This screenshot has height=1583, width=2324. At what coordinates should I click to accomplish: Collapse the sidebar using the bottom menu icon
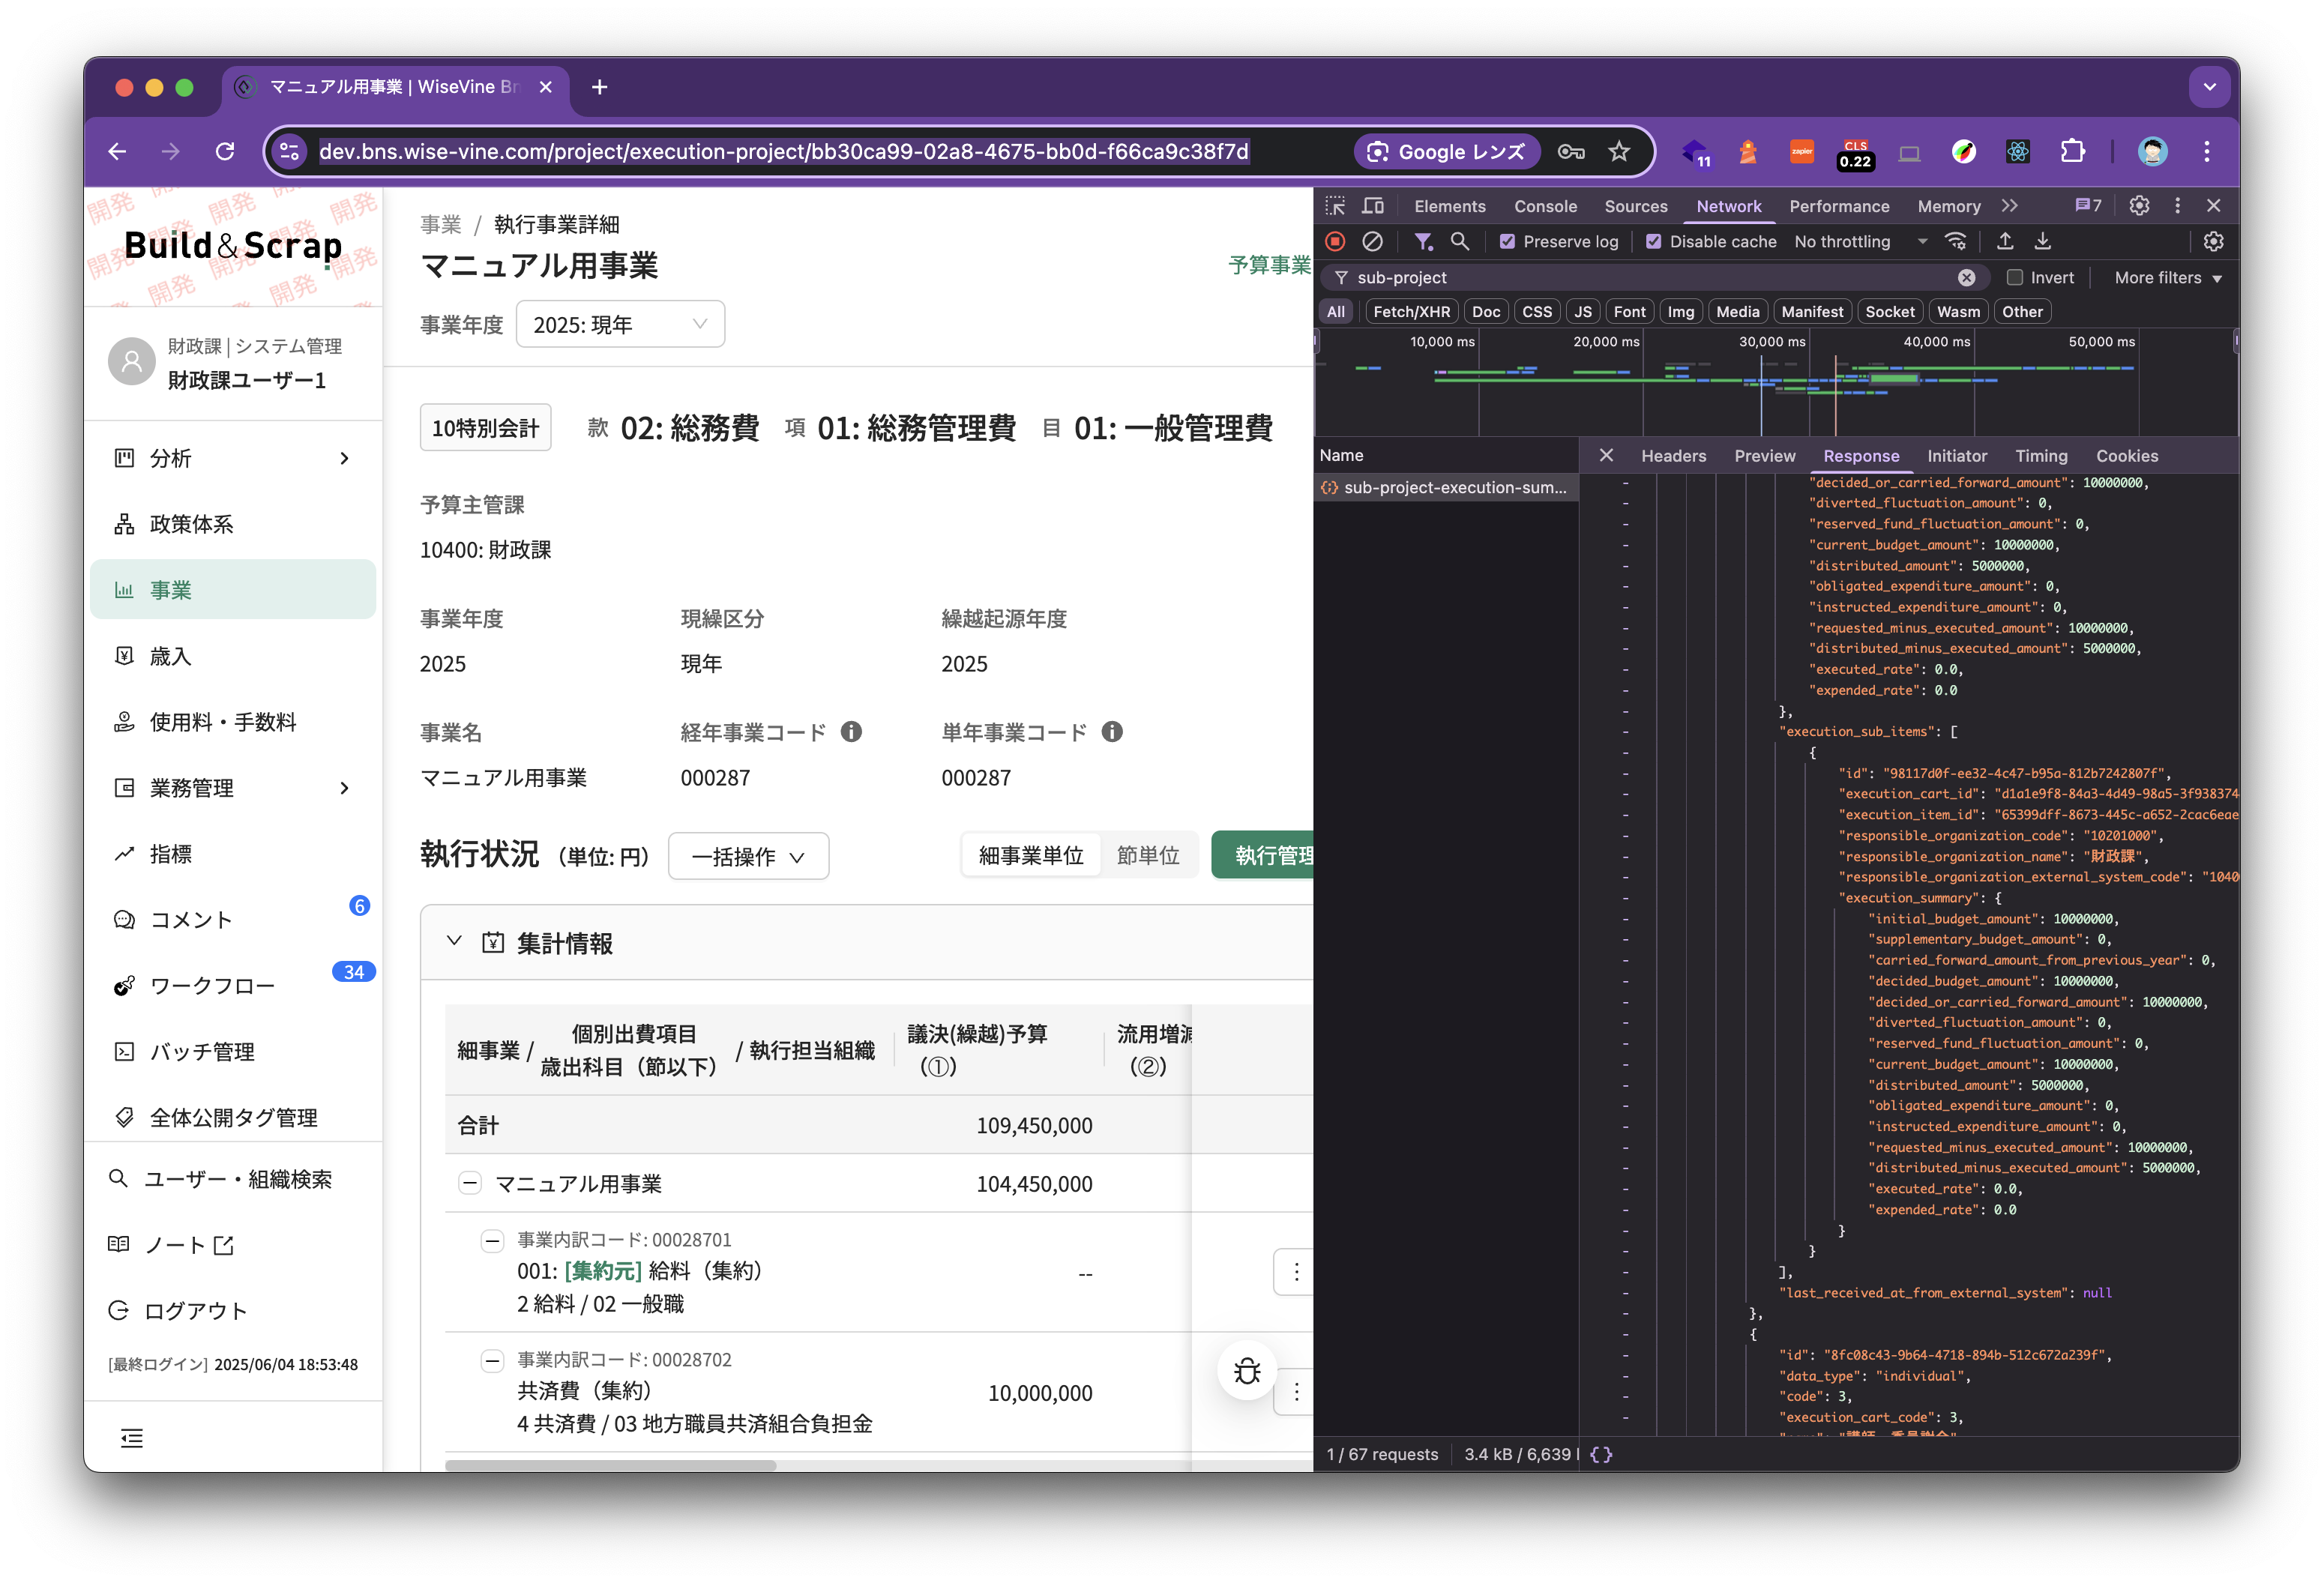(x=132, y=1438)
